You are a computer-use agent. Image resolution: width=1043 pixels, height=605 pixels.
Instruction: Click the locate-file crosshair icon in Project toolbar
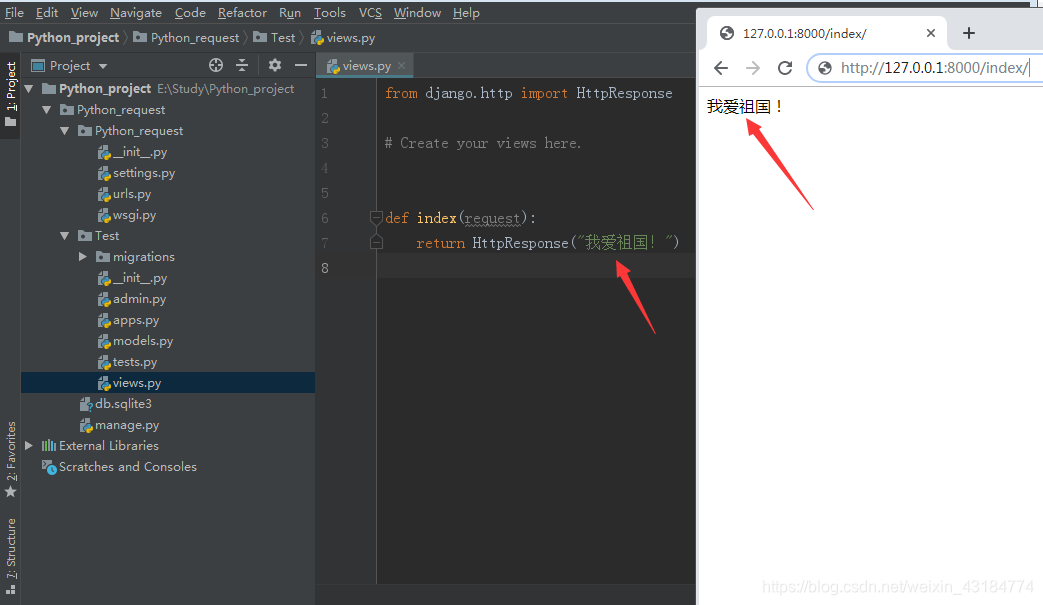(x=216, y=65)
